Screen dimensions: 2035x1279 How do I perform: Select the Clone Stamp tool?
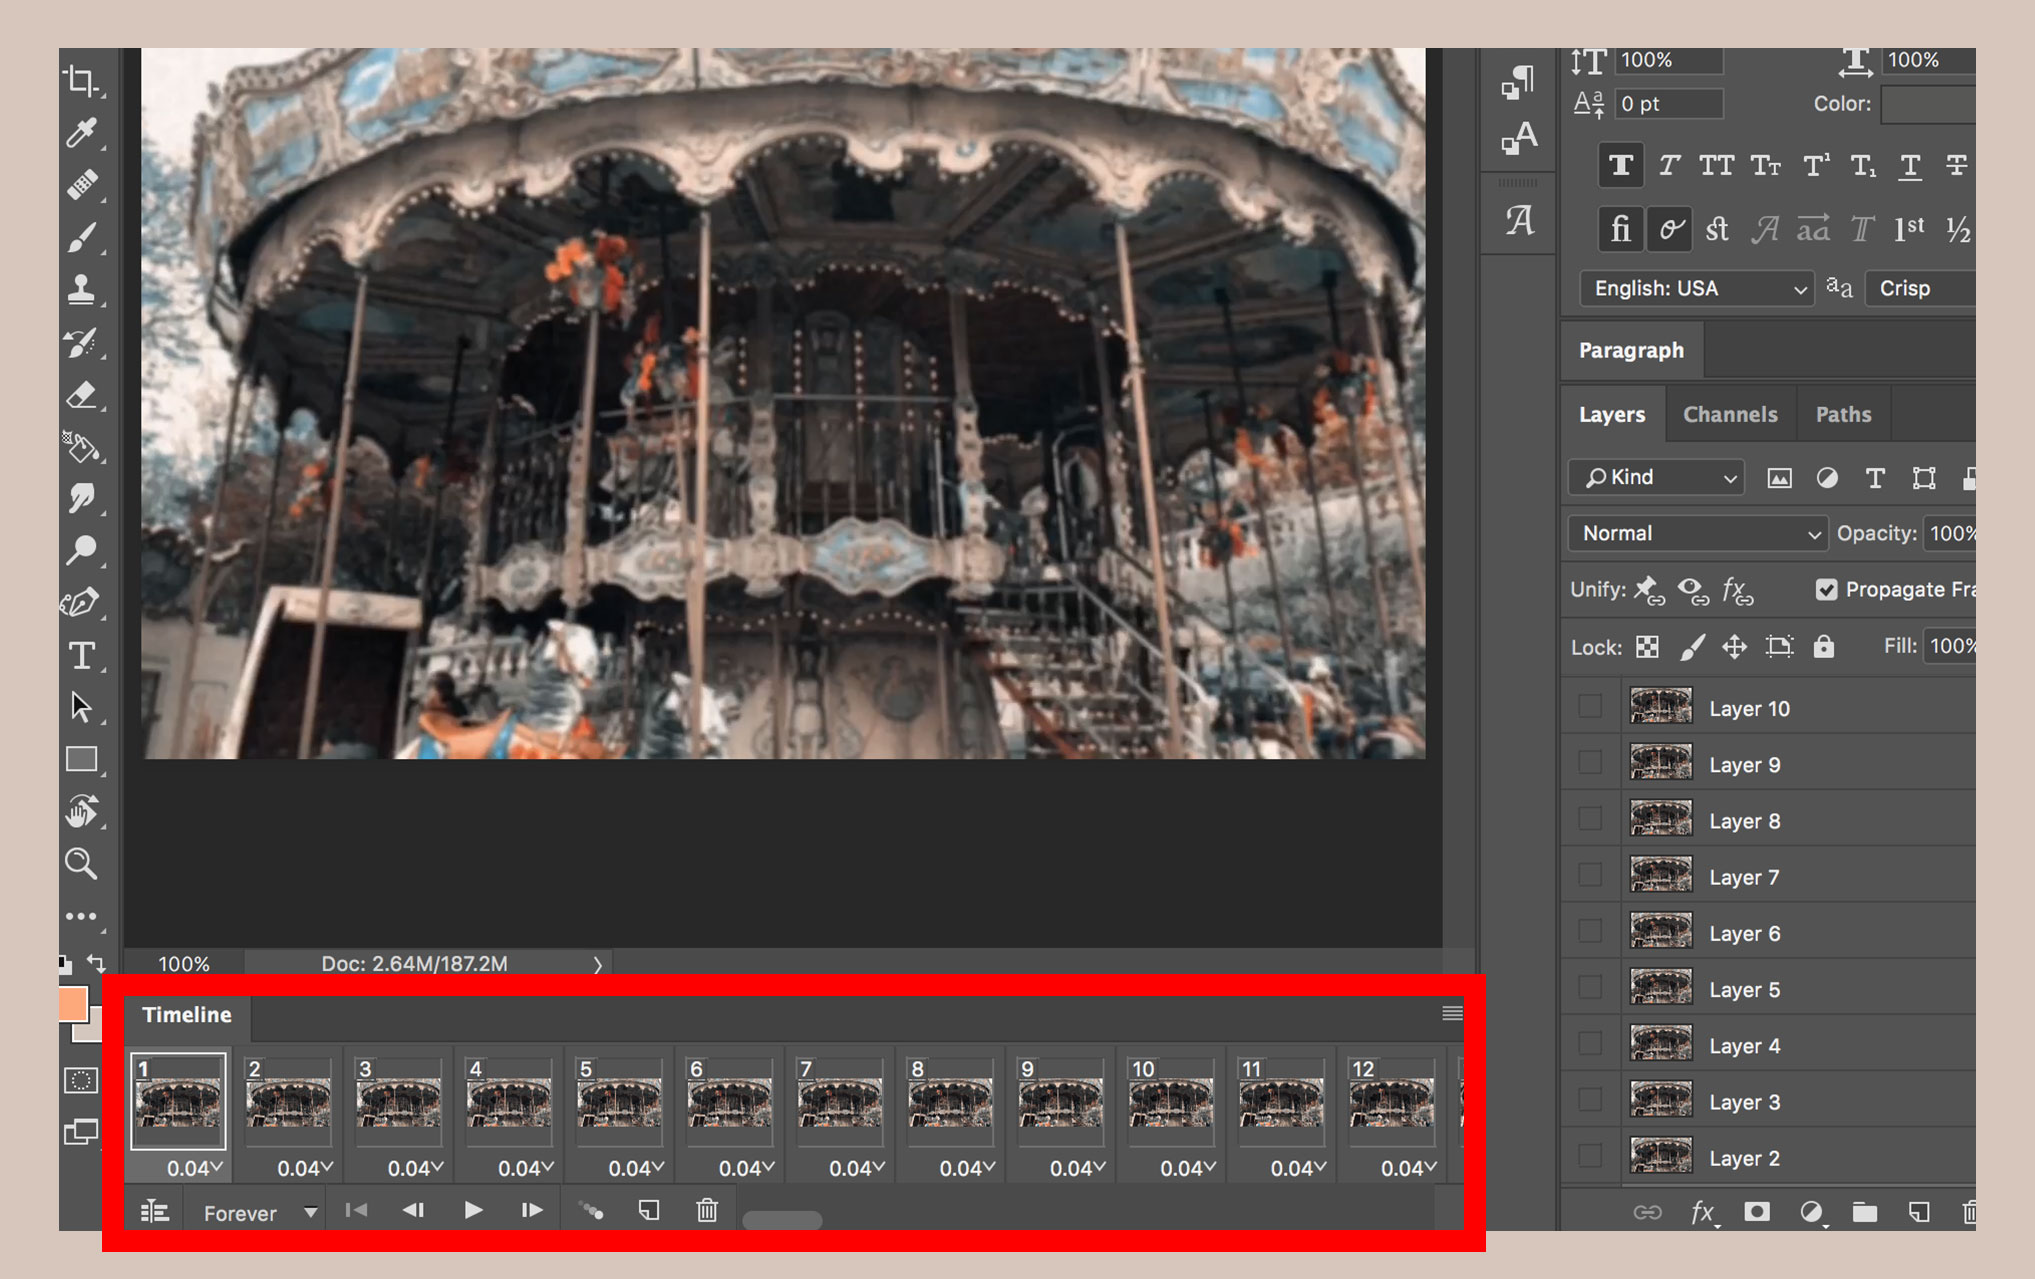83,292
